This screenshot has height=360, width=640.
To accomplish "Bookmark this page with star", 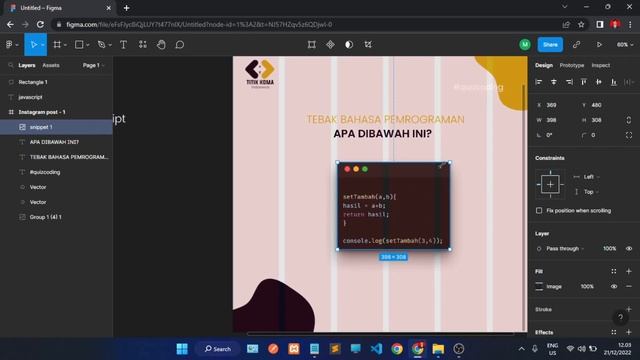I will (x=581, y=24).
